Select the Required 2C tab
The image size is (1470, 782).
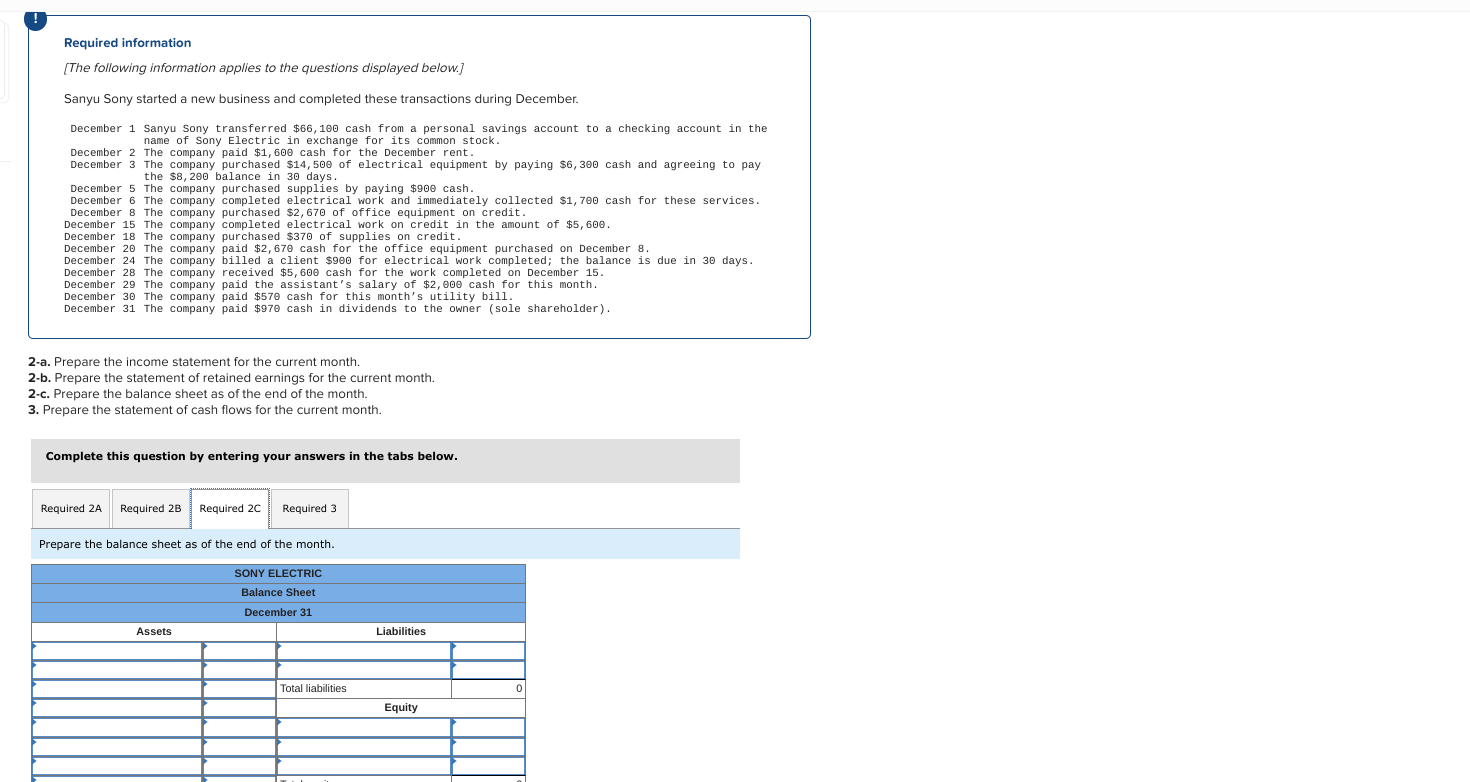(x=230, y=509)
